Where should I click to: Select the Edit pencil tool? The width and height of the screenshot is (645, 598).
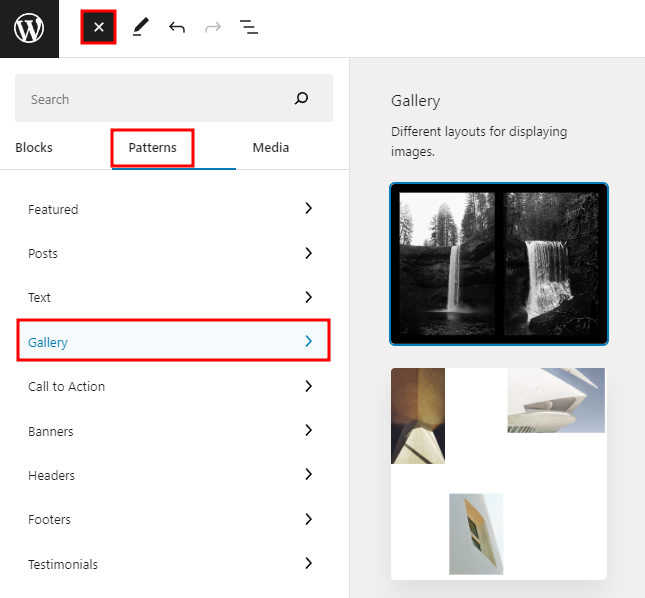click(x=139, y=28)
